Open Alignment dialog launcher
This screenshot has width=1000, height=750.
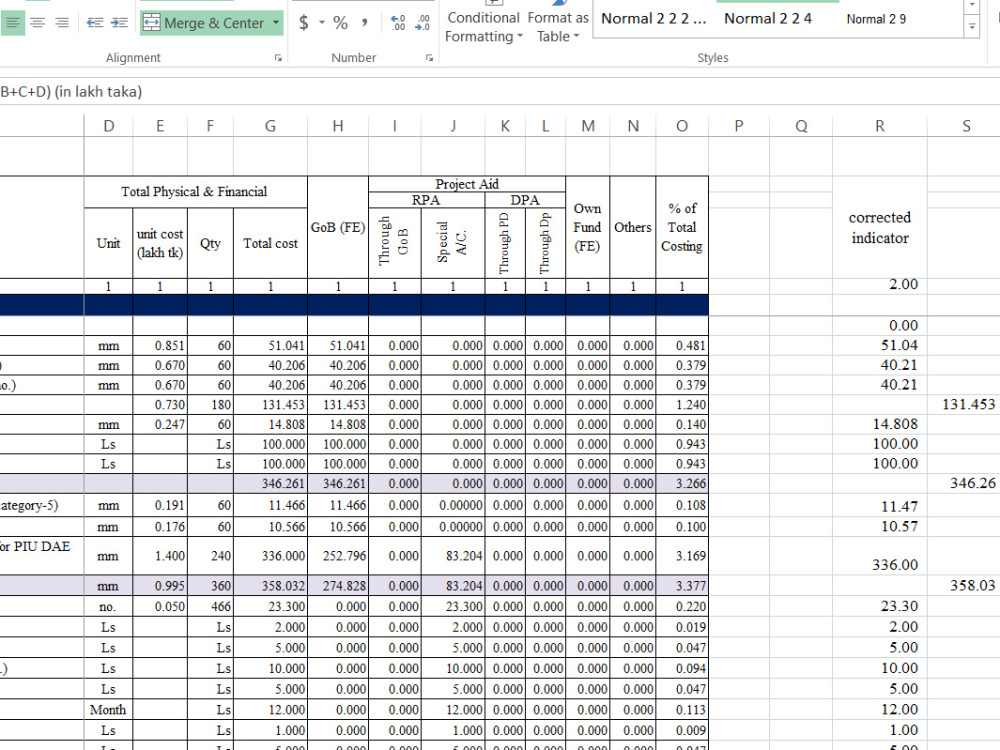[x=278, y=57]
